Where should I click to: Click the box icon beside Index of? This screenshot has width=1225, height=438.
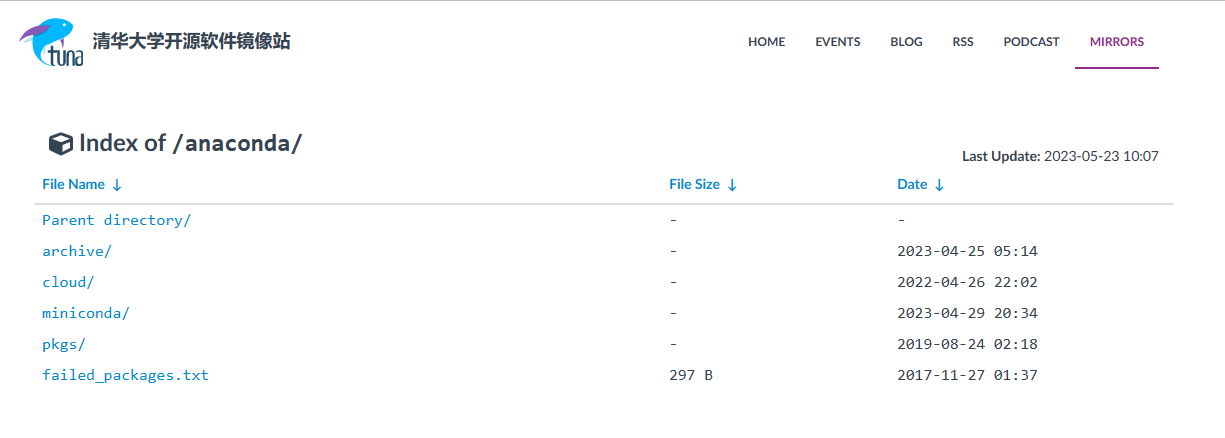60,144
